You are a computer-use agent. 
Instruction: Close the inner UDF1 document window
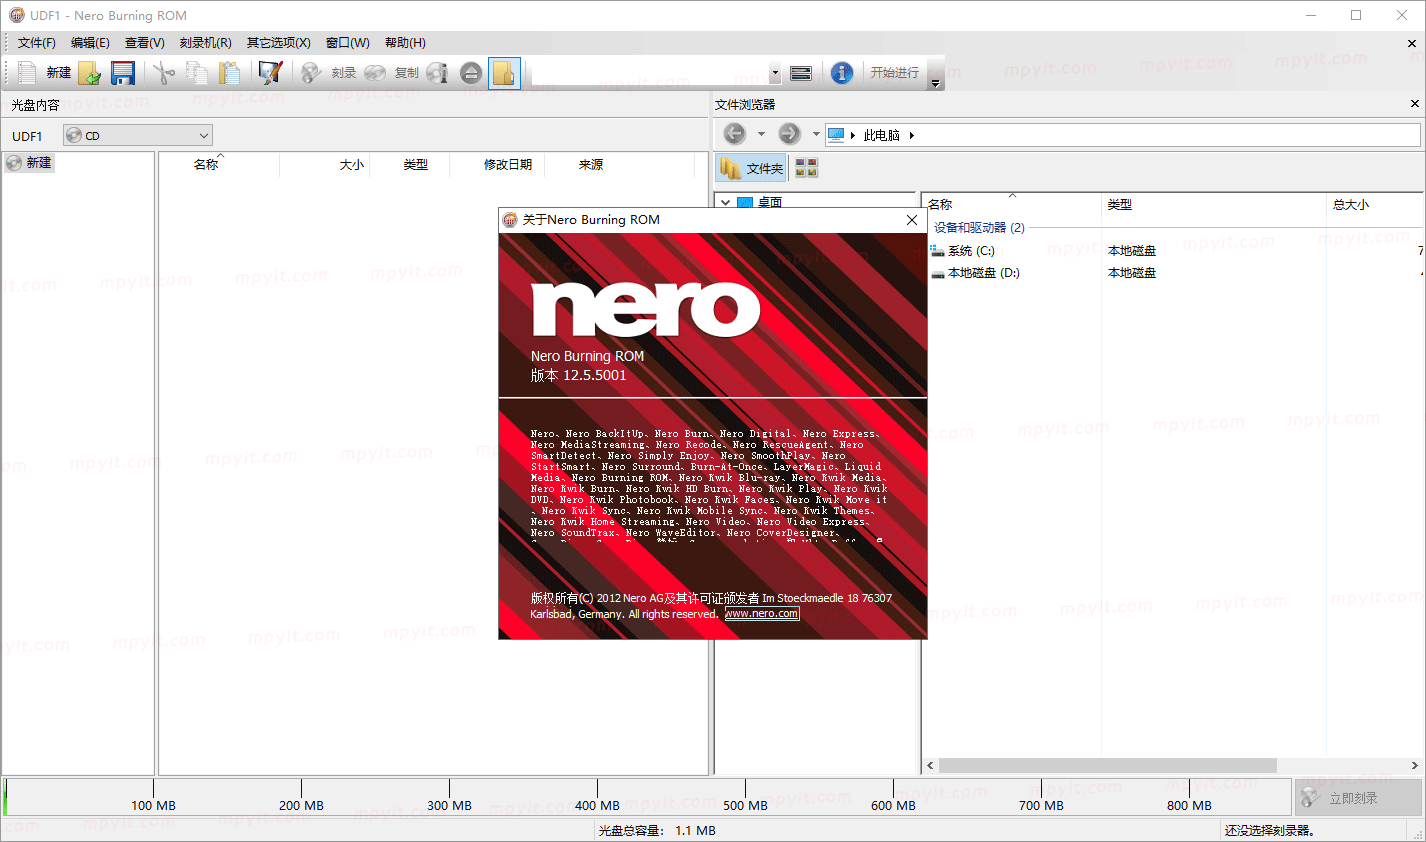1412,43
